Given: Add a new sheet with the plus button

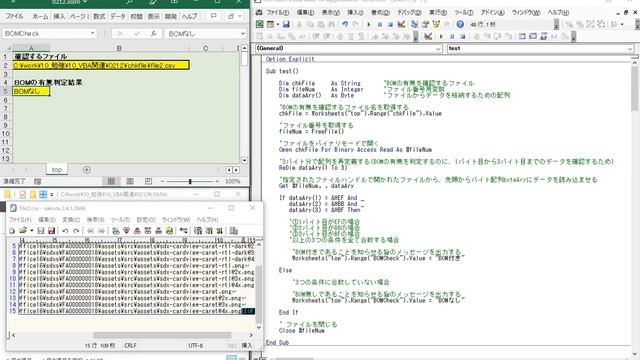Looking at the screenshot, I should click(87, 170).
